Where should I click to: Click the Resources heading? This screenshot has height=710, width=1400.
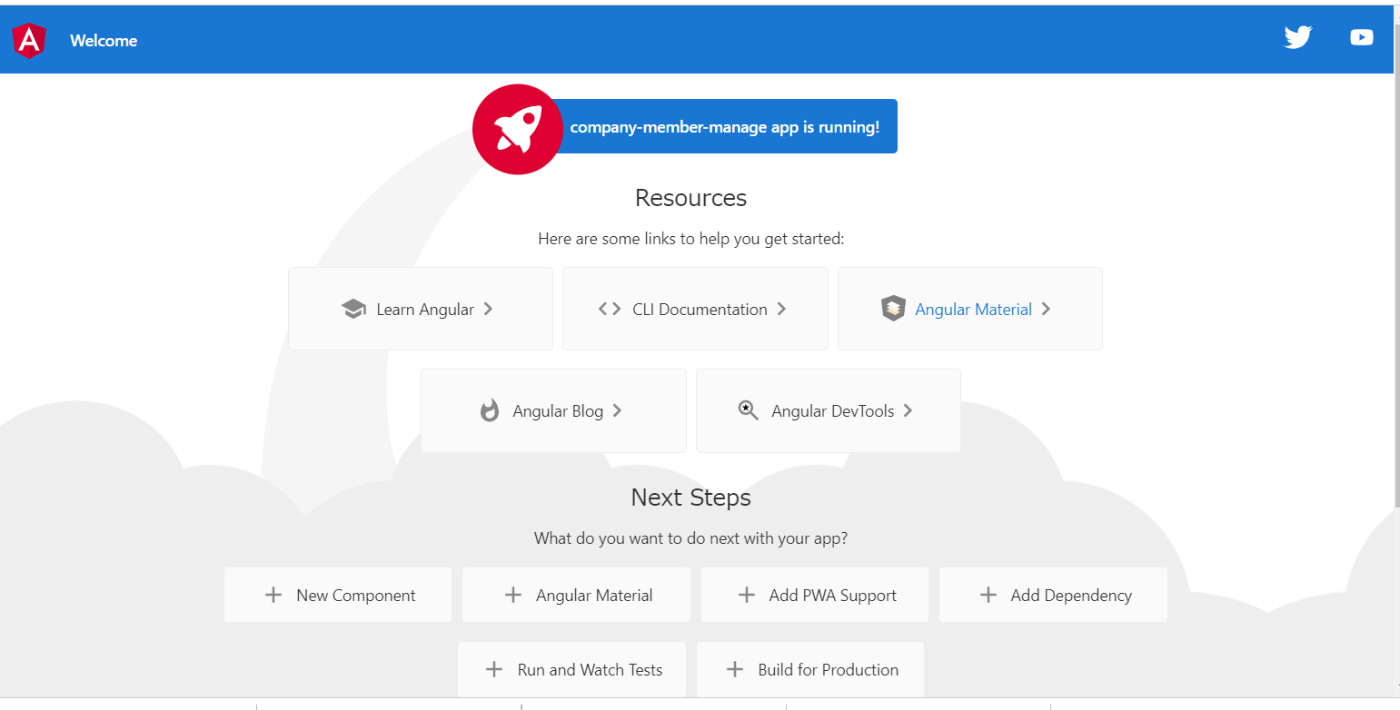click(691, 197)
